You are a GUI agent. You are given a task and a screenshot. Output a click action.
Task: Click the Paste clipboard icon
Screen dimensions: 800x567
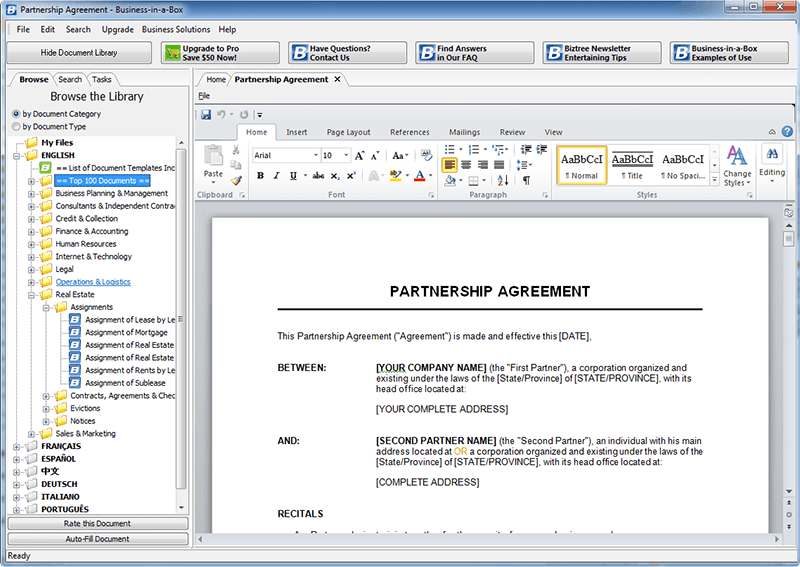(213, 160)
